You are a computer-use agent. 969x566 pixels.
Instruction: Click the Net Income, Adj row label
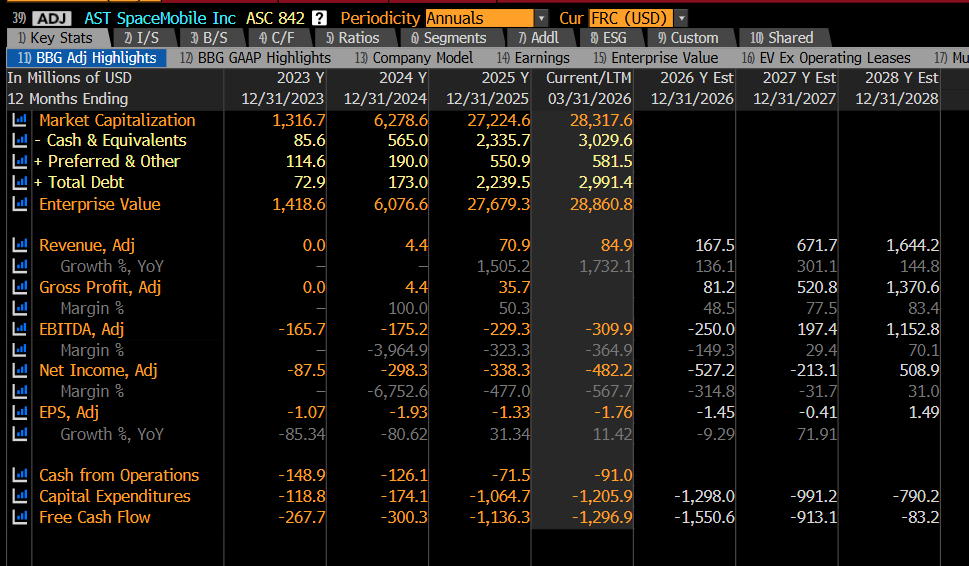(x=98, y=370)
